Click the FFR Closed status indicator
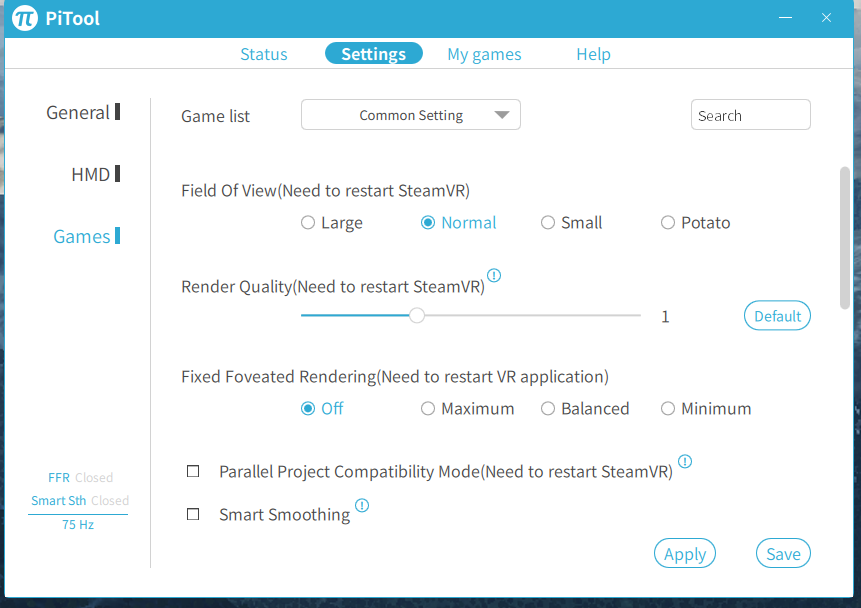 [80, 478]
